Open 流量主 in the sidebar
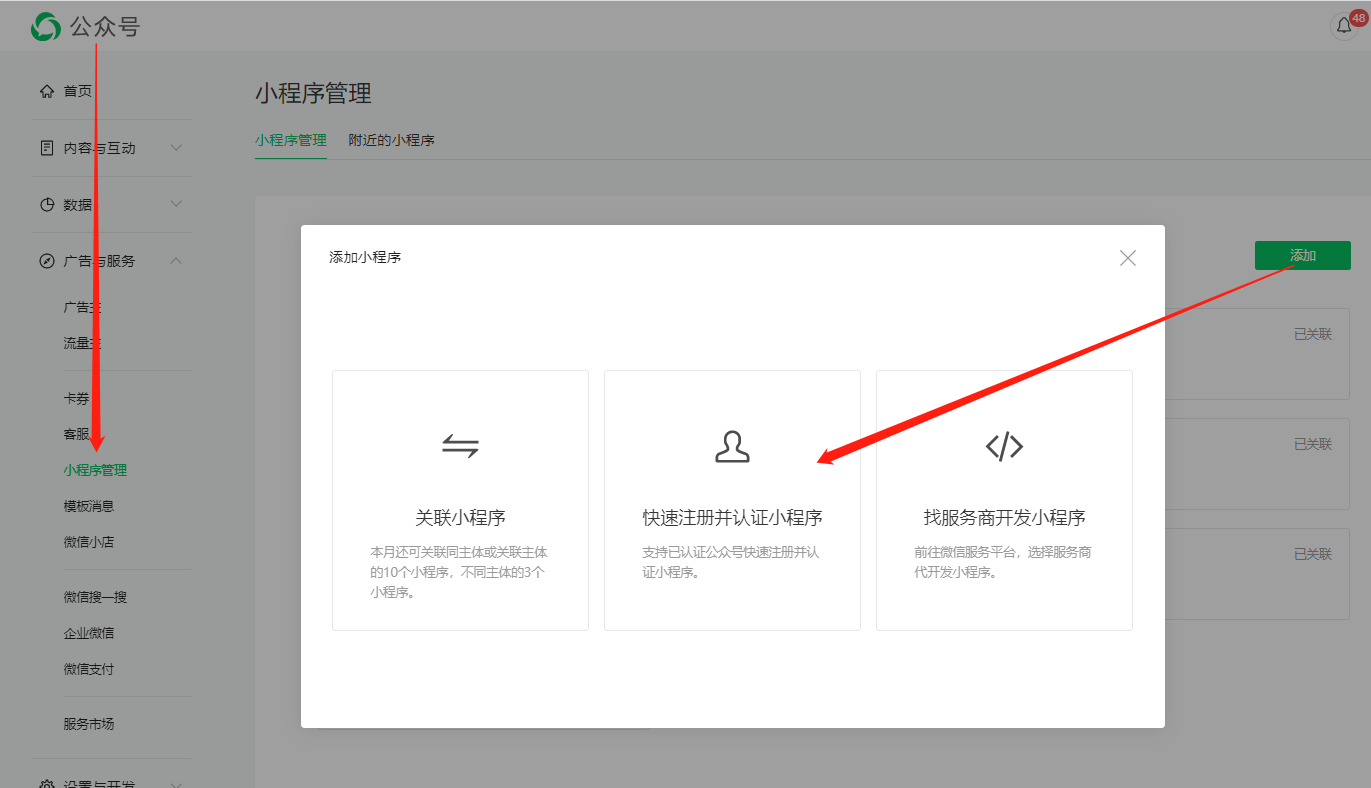The width and height of the screenshot is (1371, 788). (x=82, y=343)
